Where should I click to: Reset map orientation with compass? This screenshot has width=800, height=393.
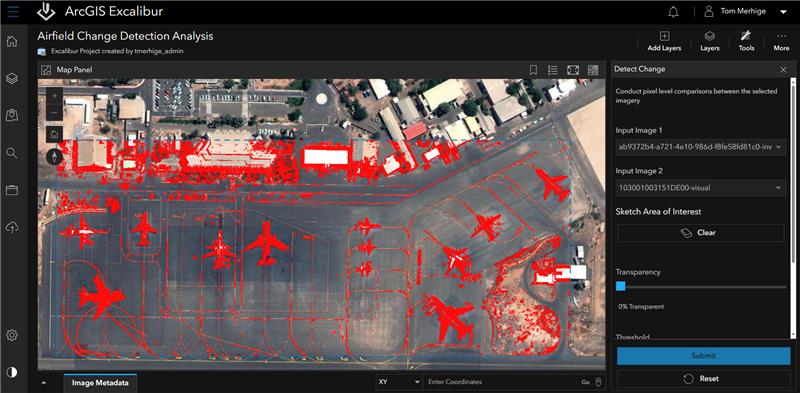55,157
